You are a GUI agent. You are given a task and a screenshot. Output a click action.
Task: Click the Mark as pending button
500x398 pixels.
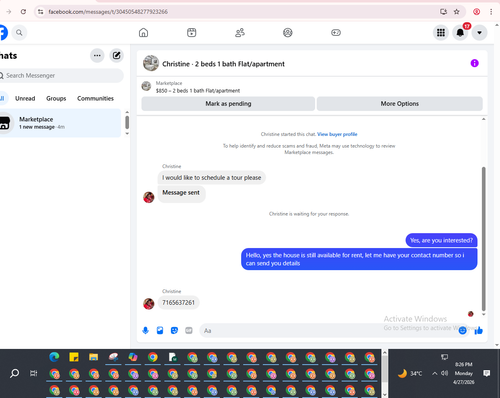tap(228, 104)
